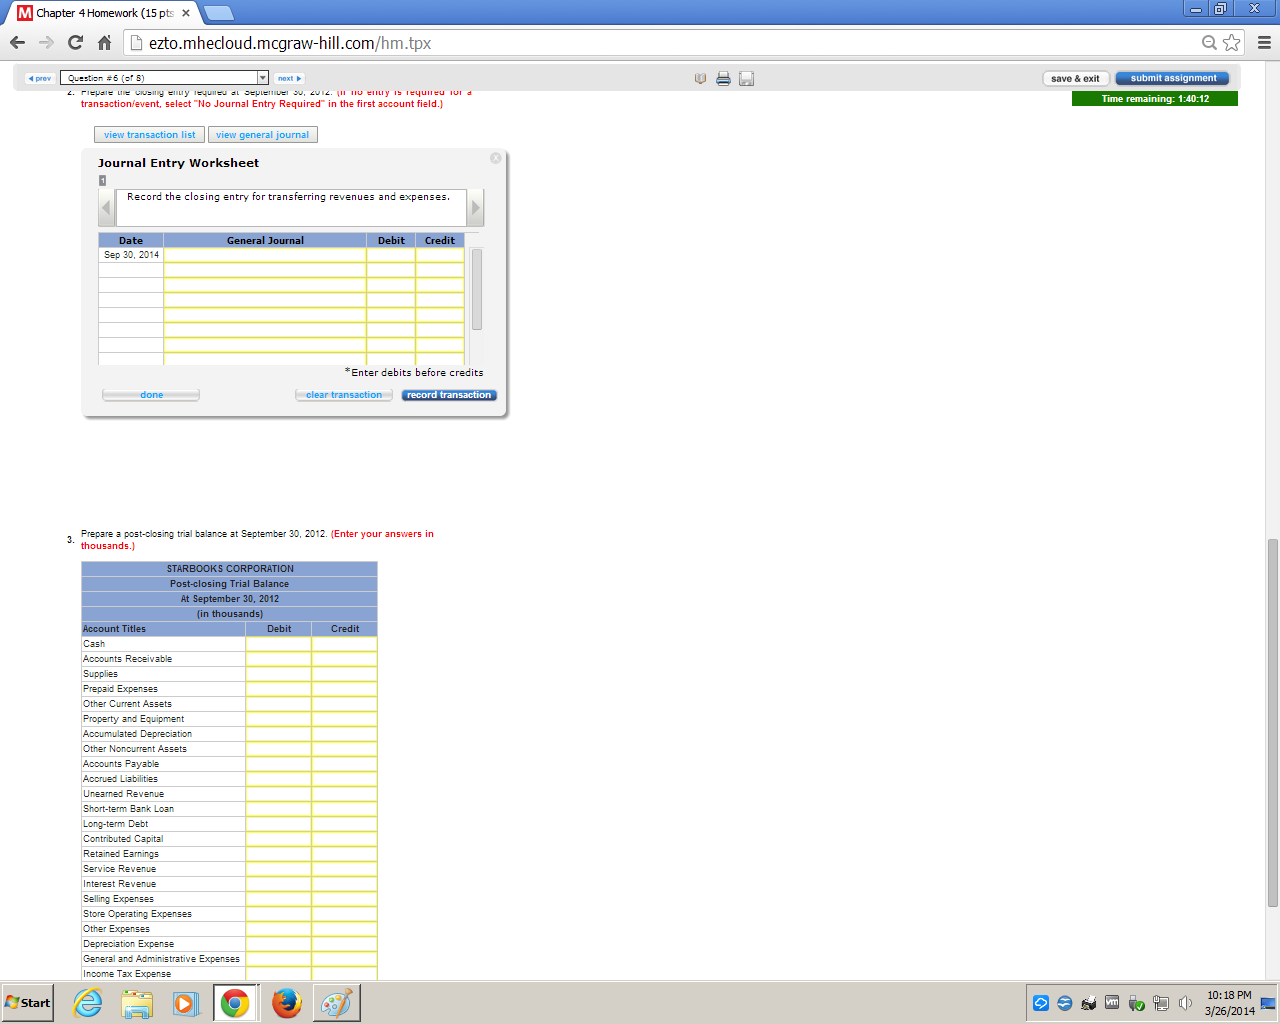Open view general journal
Image resolution: width=1280 pixels, height=1024 pixels.
(263, 135)
